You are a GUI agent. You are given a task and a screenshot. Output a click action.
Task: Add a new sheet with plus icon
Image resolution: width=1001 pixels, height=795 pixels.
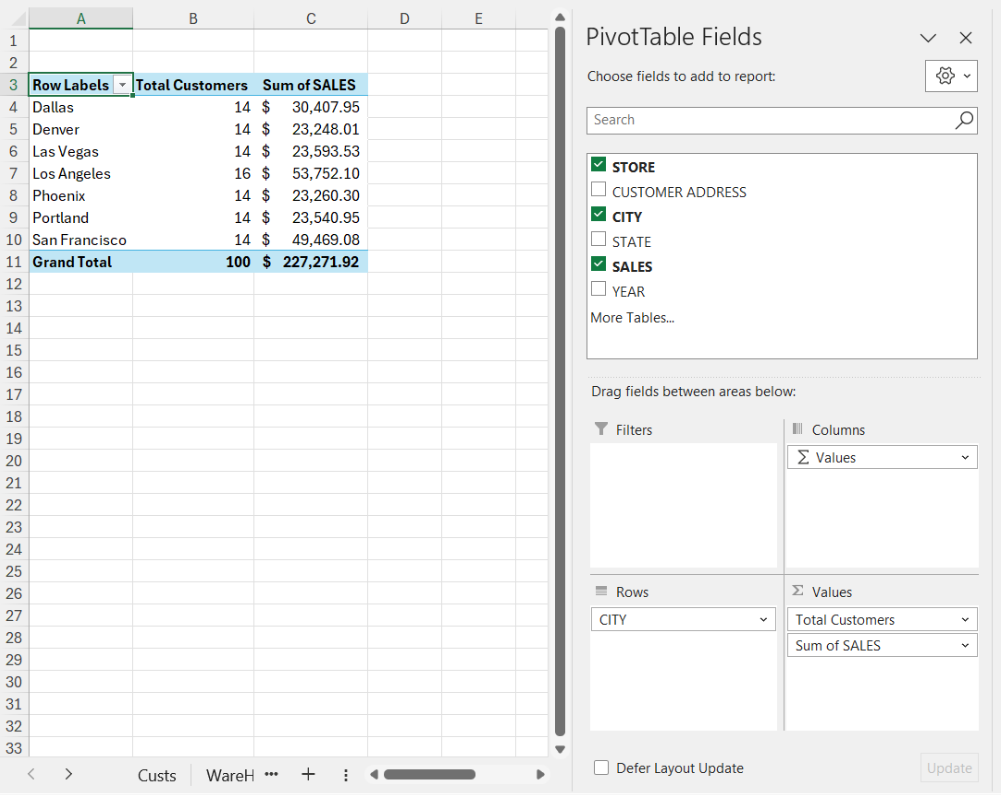coord(308,774)
